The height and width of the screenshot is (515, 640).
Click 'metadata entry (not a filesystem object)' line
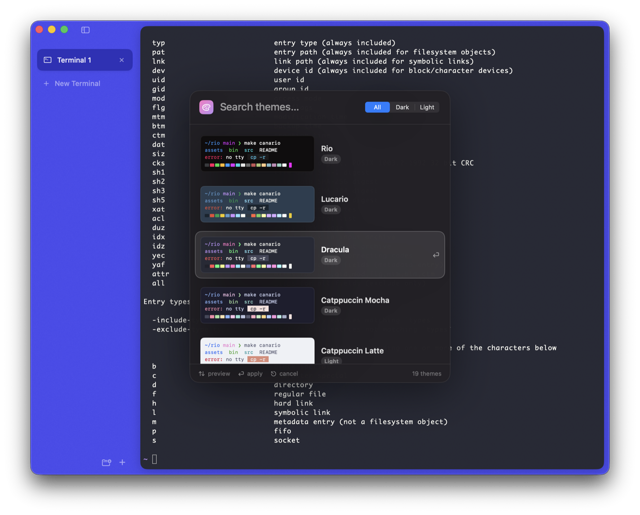tap(360, 422)
